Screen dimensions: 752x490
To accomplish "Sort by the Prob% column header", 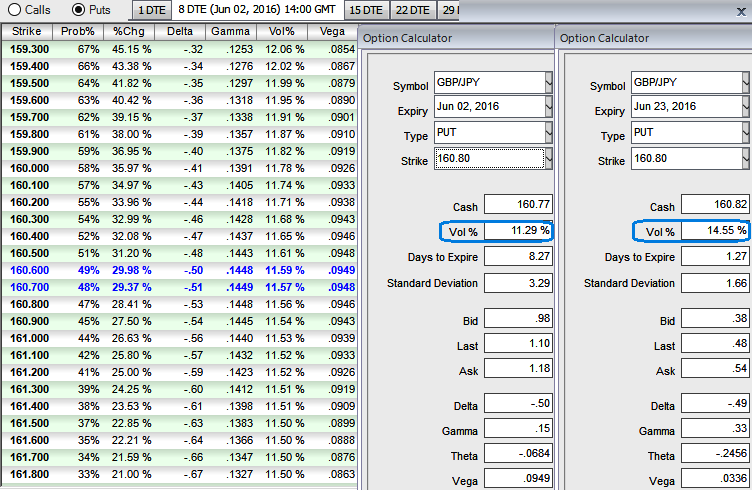I will (78, 32).
